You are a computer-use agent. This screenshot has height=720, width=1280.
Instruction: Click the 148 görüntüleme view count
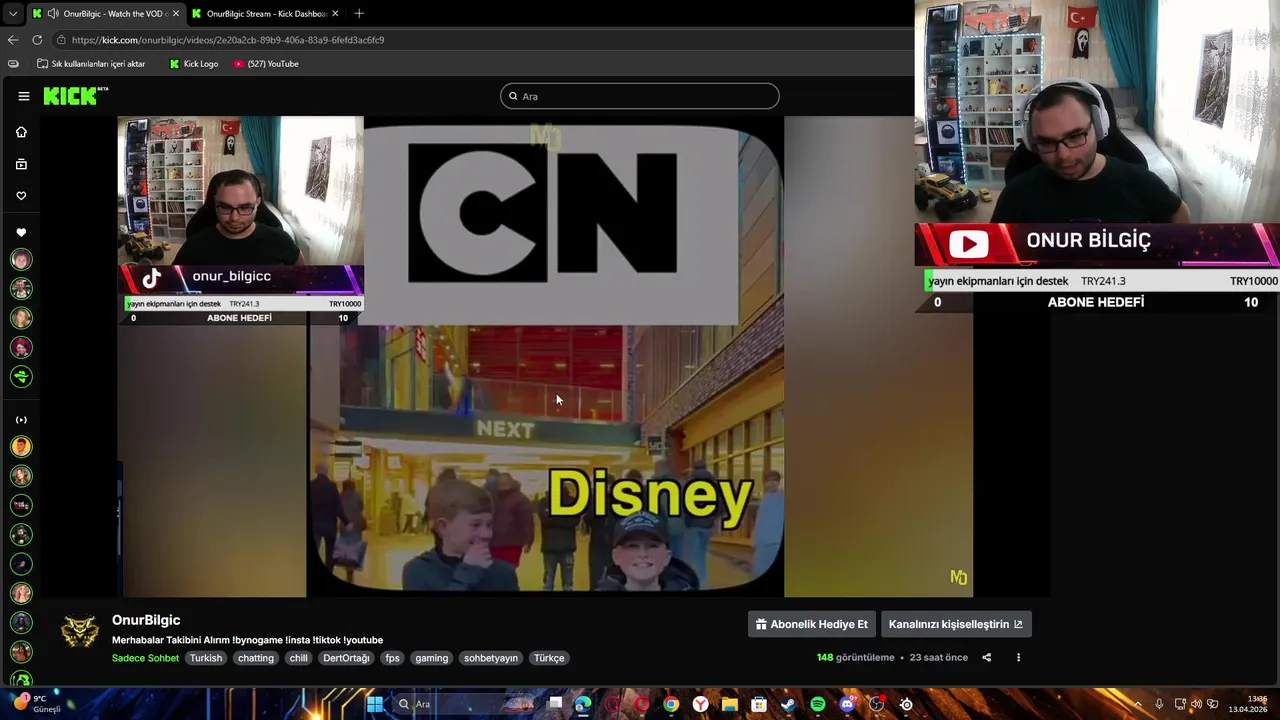tap(855, 657)
